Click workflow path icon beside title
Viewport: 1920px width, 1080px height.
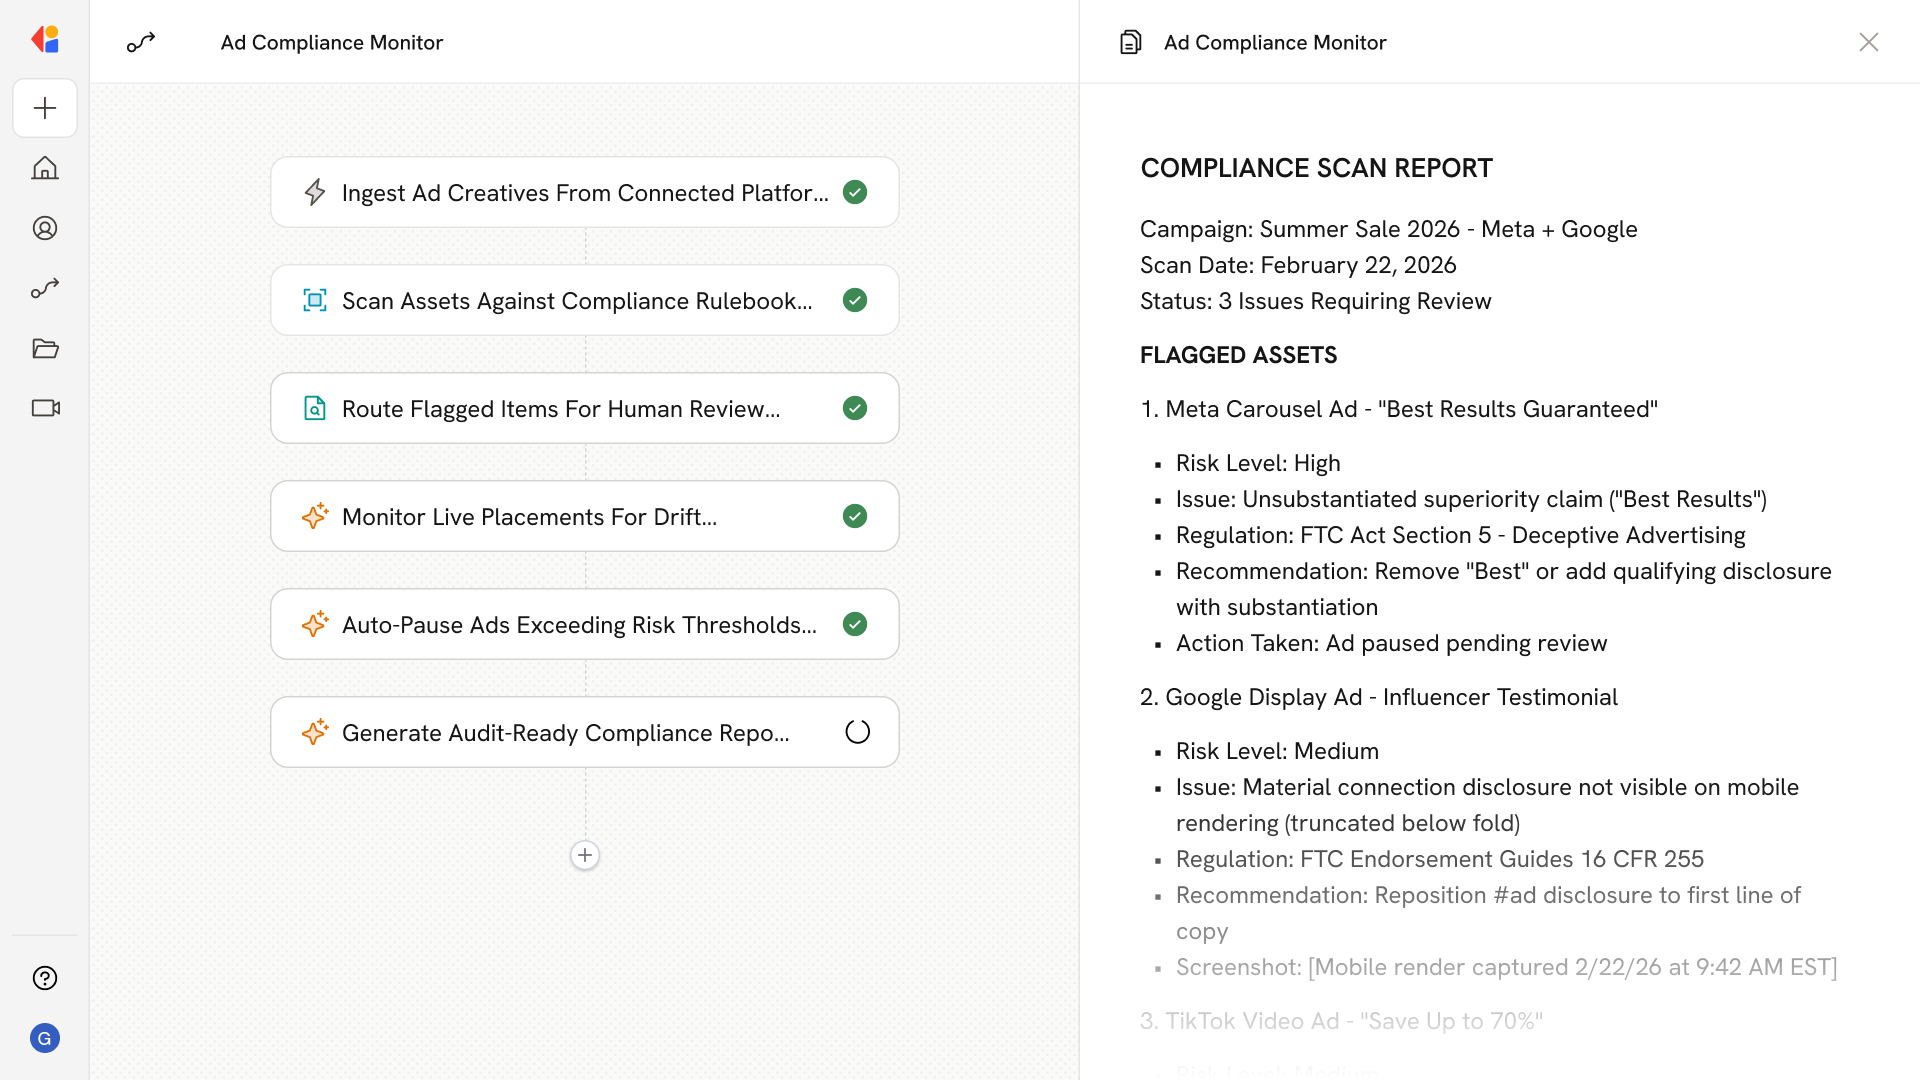pyautogui.click(x=141, y=42)
